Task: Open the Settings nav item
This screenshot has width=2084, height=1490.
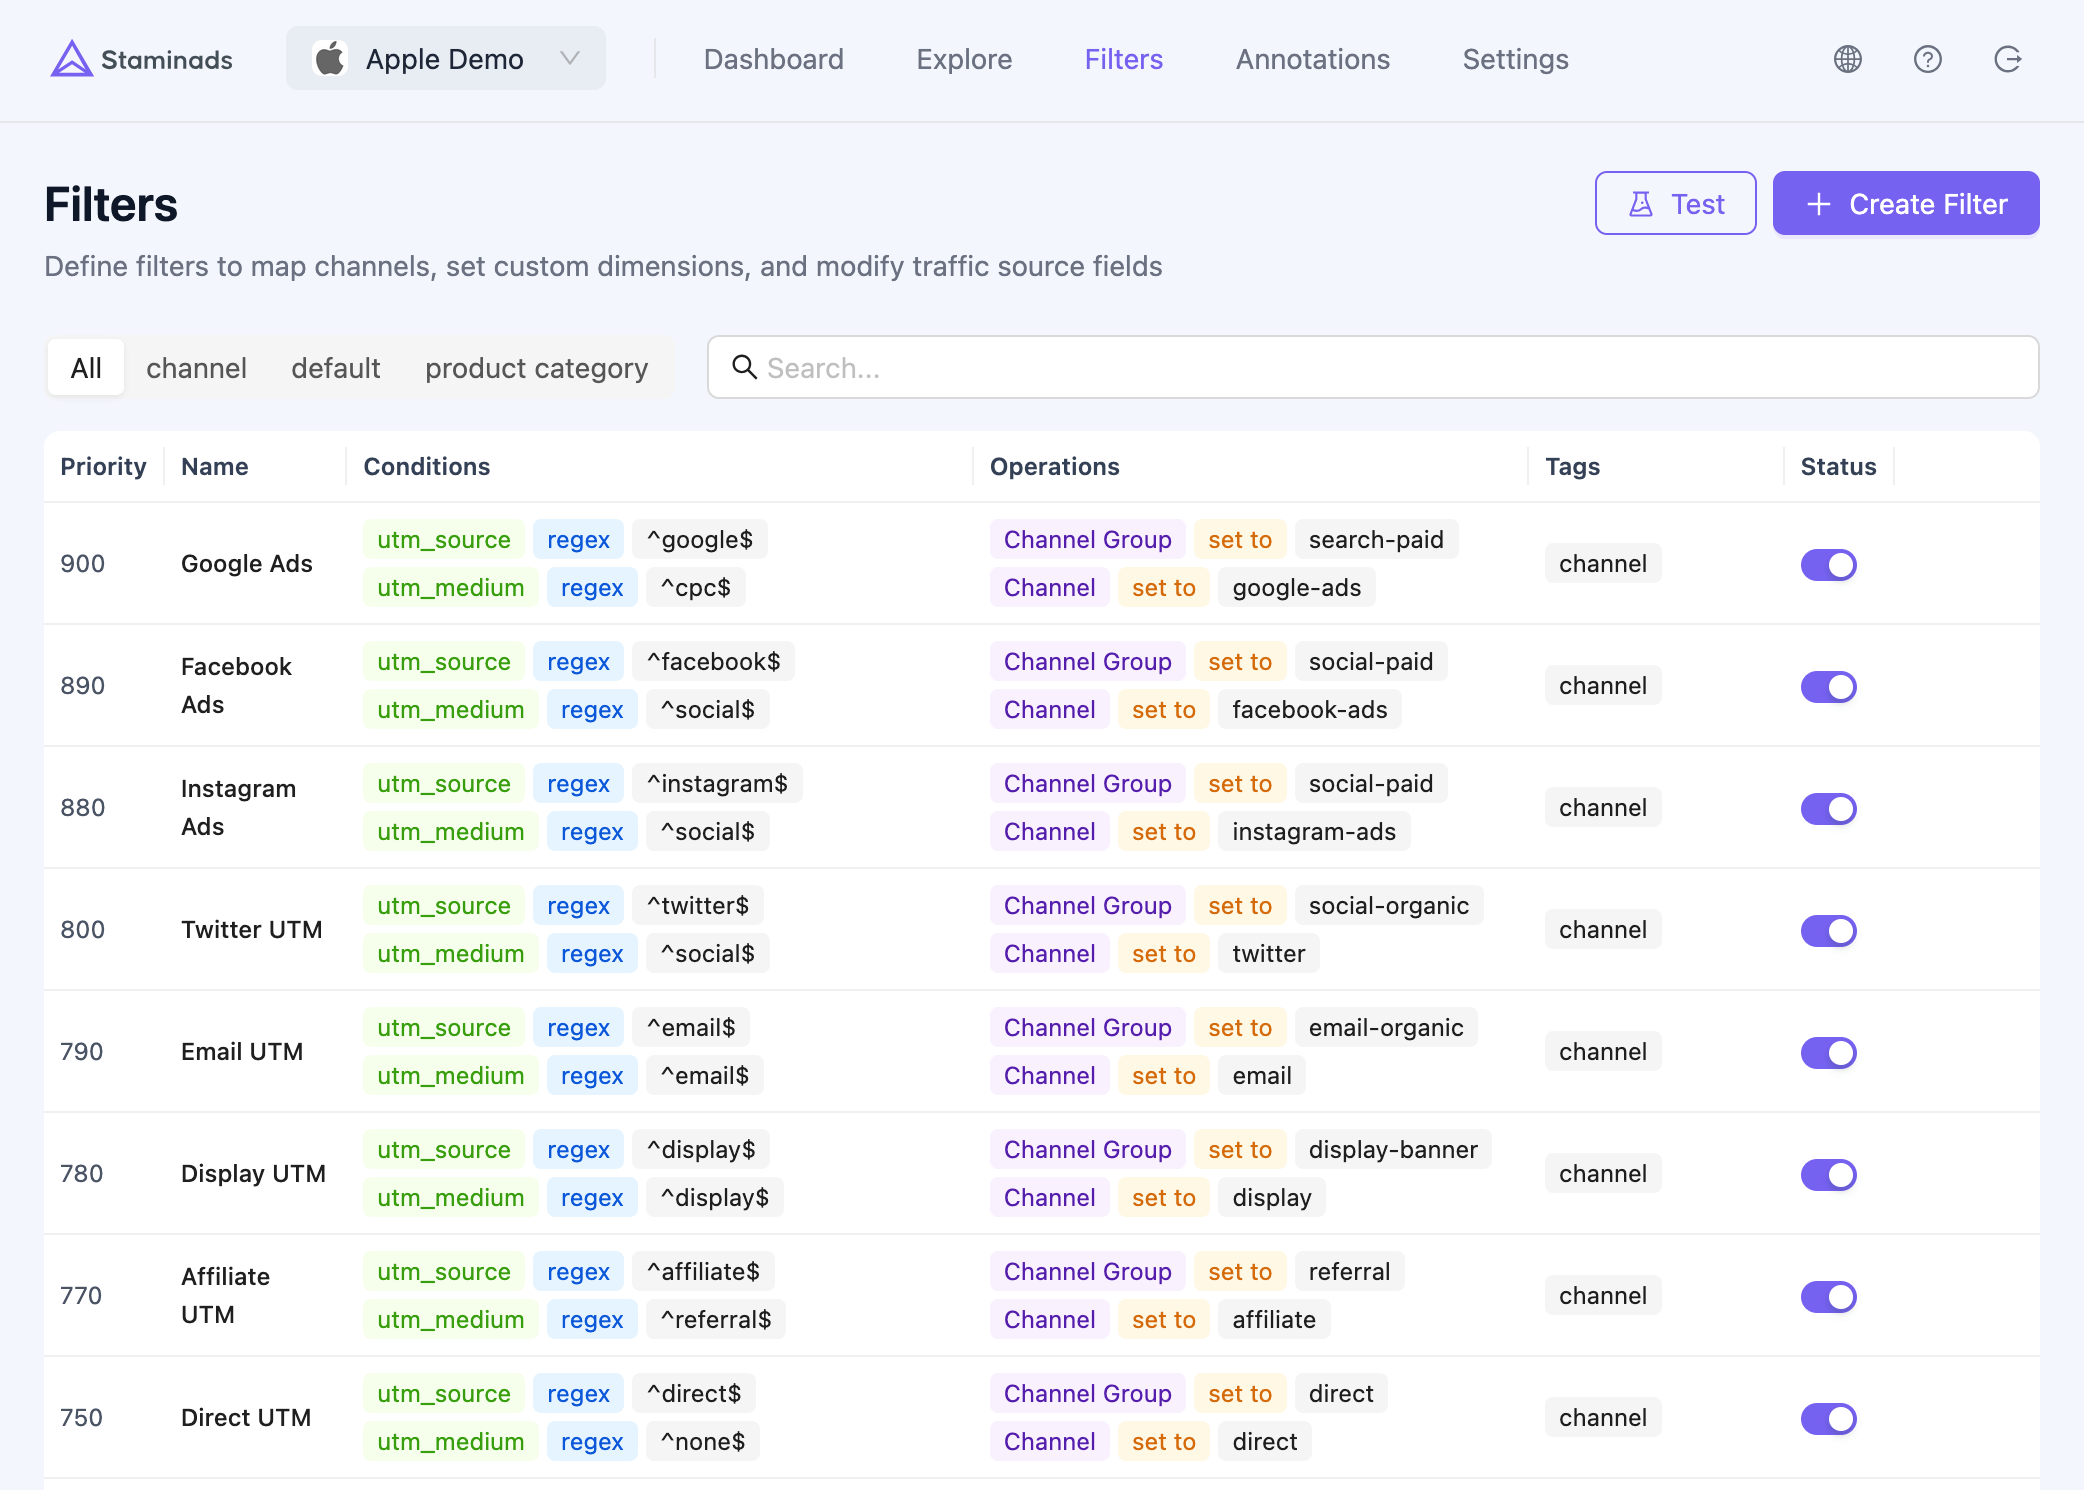Action: (x=1516, y=59)
